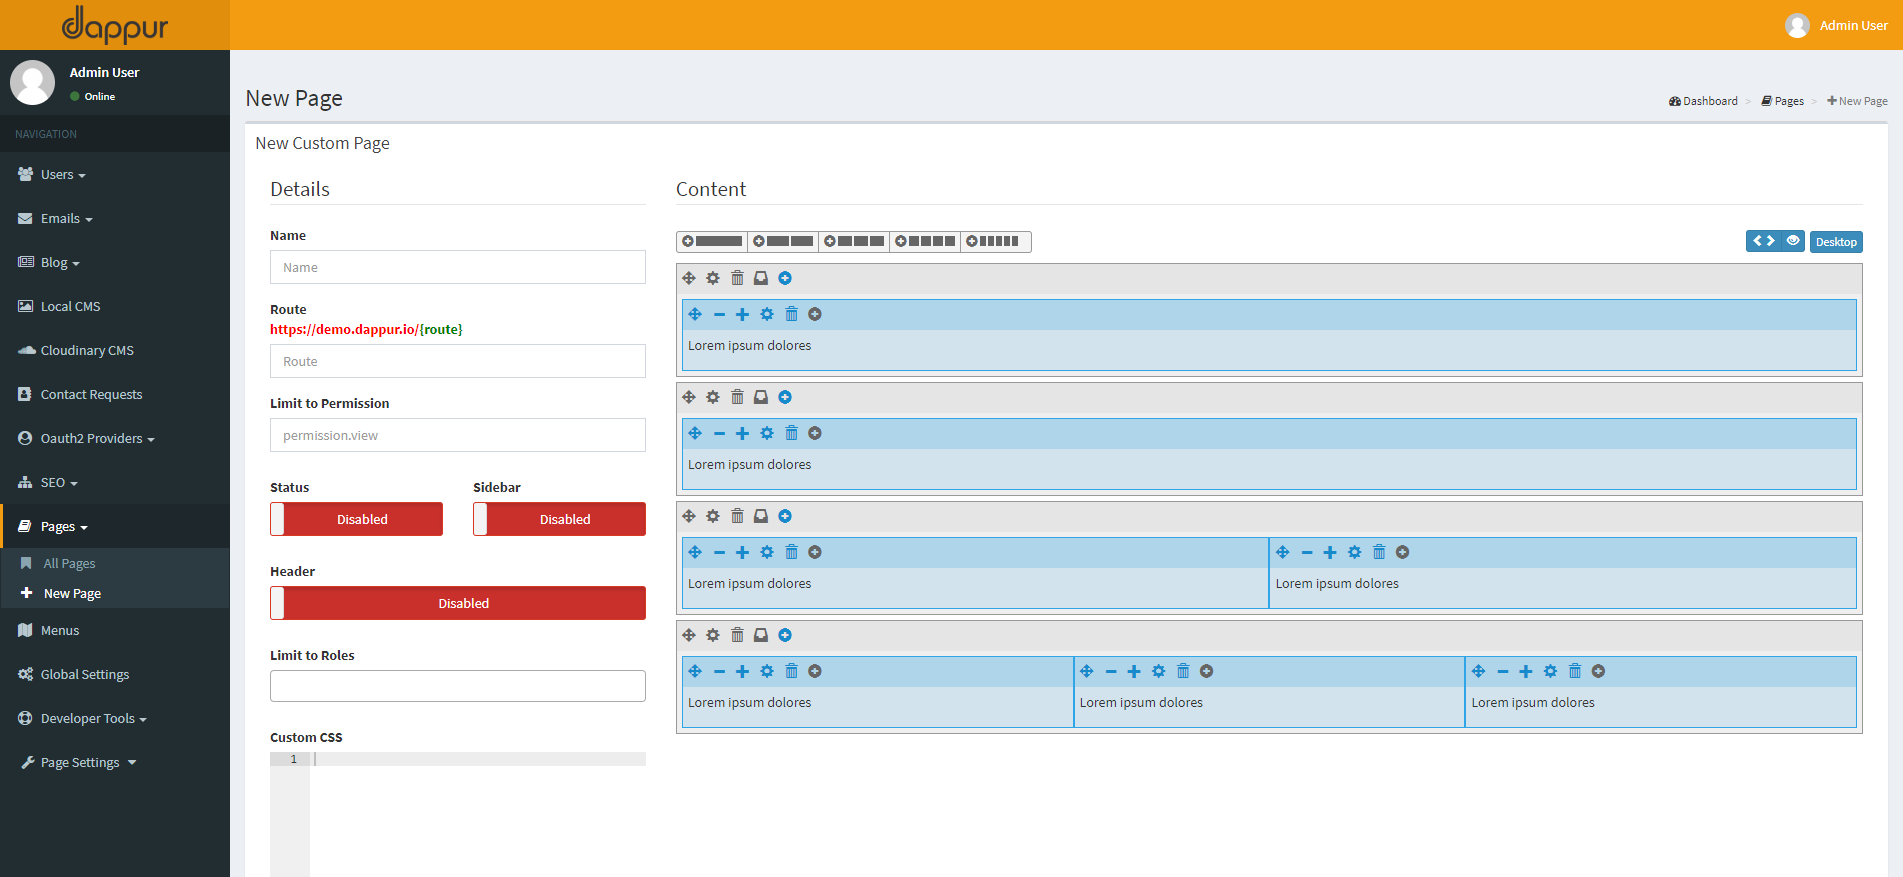Add a three-column row layout
The width and height of the screenshot is (1903, 877).
tap(854, 241)
